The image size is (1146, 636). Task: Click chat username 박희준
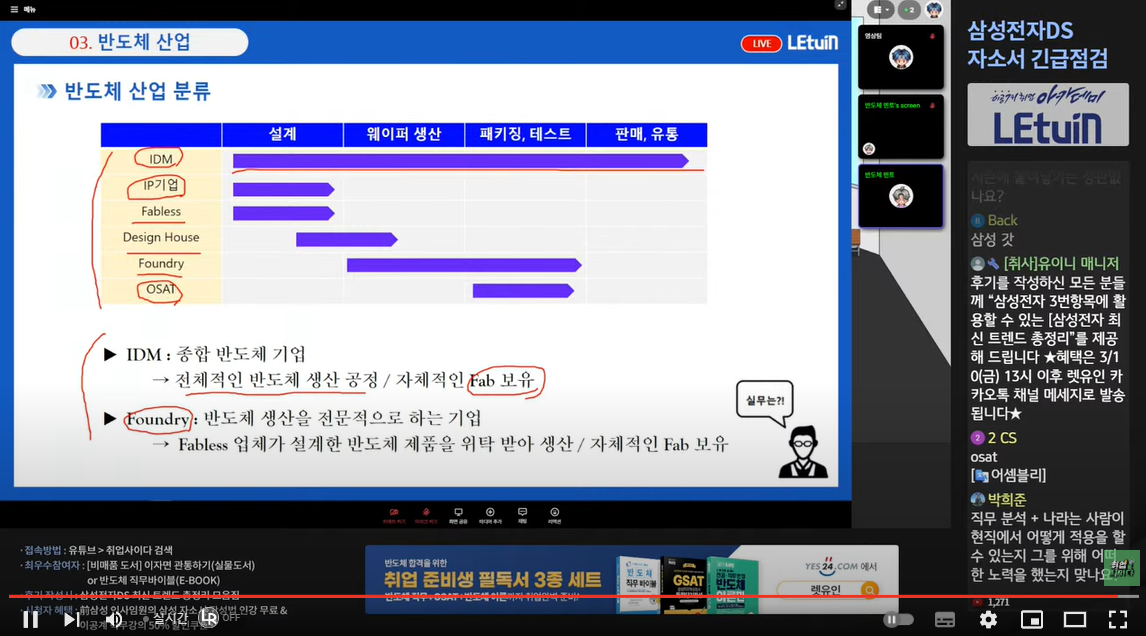tap(1006, 499)
